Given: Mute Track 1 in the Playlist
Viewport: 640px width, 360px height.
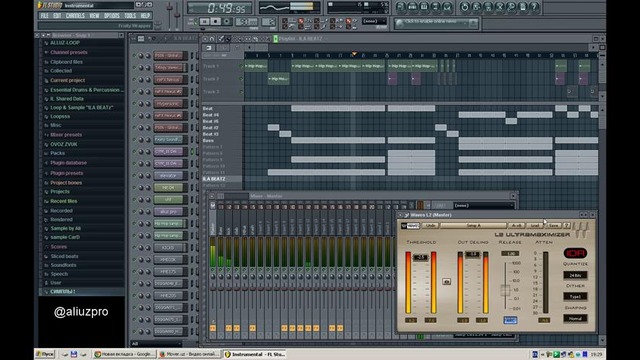Looking at the screenshot, I should (241, 66).
